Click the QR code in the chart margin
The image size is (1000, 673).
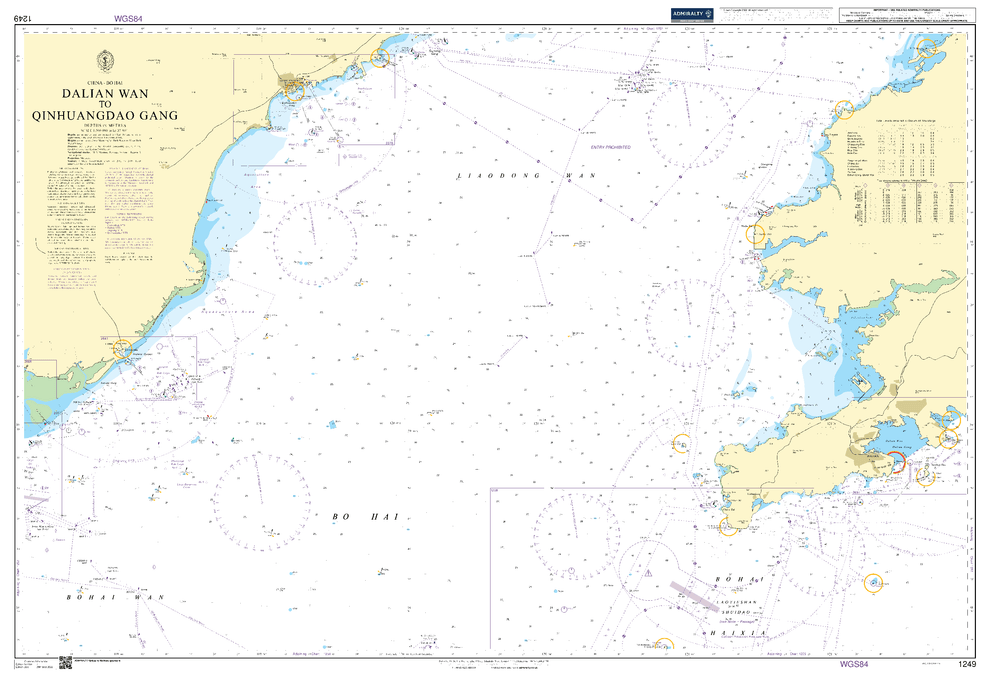[x=66, y=663]
